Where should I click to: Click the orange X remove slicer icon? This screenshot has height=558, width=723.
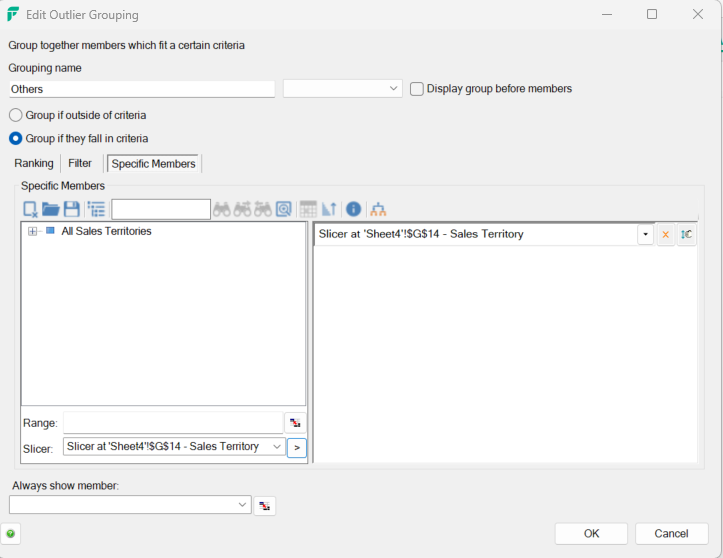click(x=666, y=234)
